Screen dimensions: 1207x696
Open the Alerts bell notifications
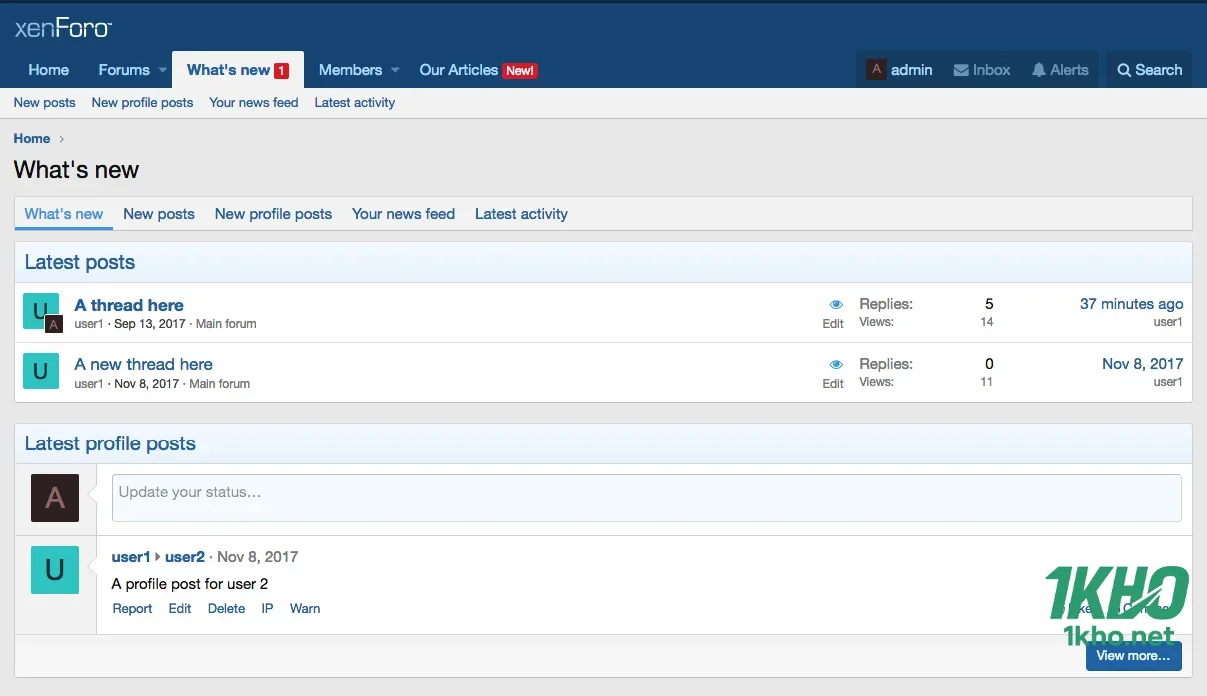point(1039,70)
